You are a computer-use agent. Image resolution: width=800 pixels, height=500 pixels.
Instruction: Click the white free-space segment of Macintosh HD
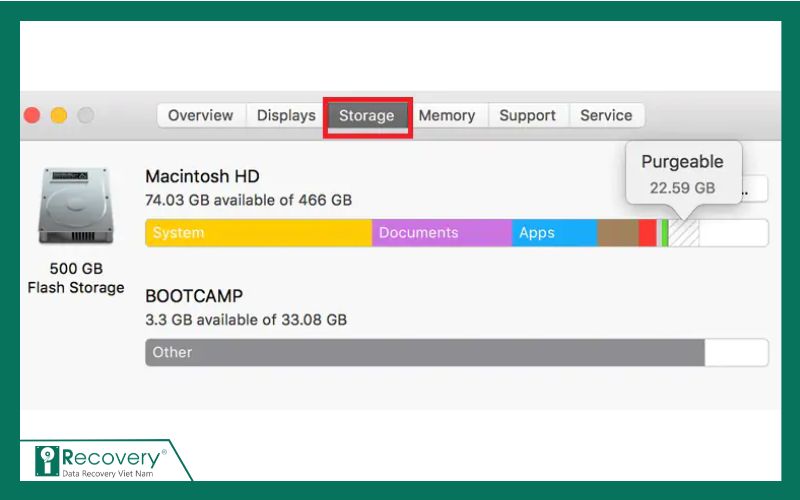pos(733,233)
